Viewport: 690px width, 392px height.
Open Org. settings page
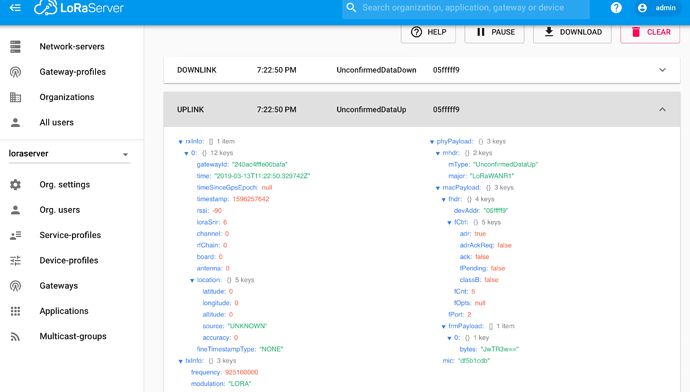pos(64,184)
